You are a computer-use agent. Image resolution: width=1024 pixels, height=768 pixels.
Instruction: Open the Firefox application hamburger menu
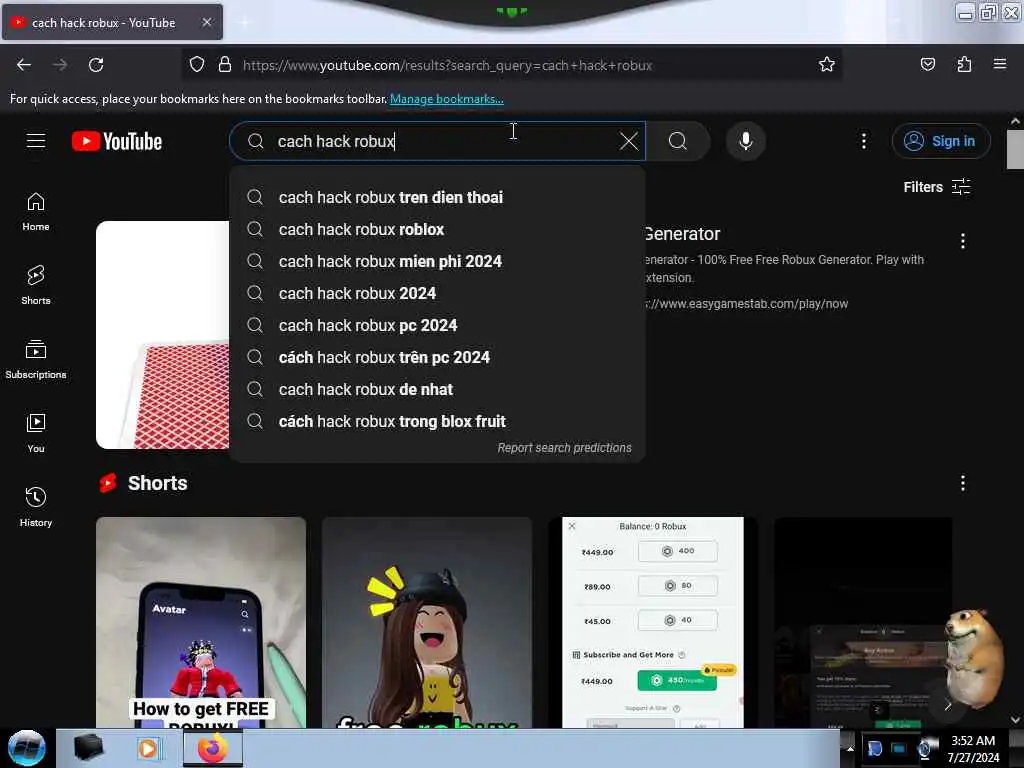pyautogui.click(x=1000, y=64)
